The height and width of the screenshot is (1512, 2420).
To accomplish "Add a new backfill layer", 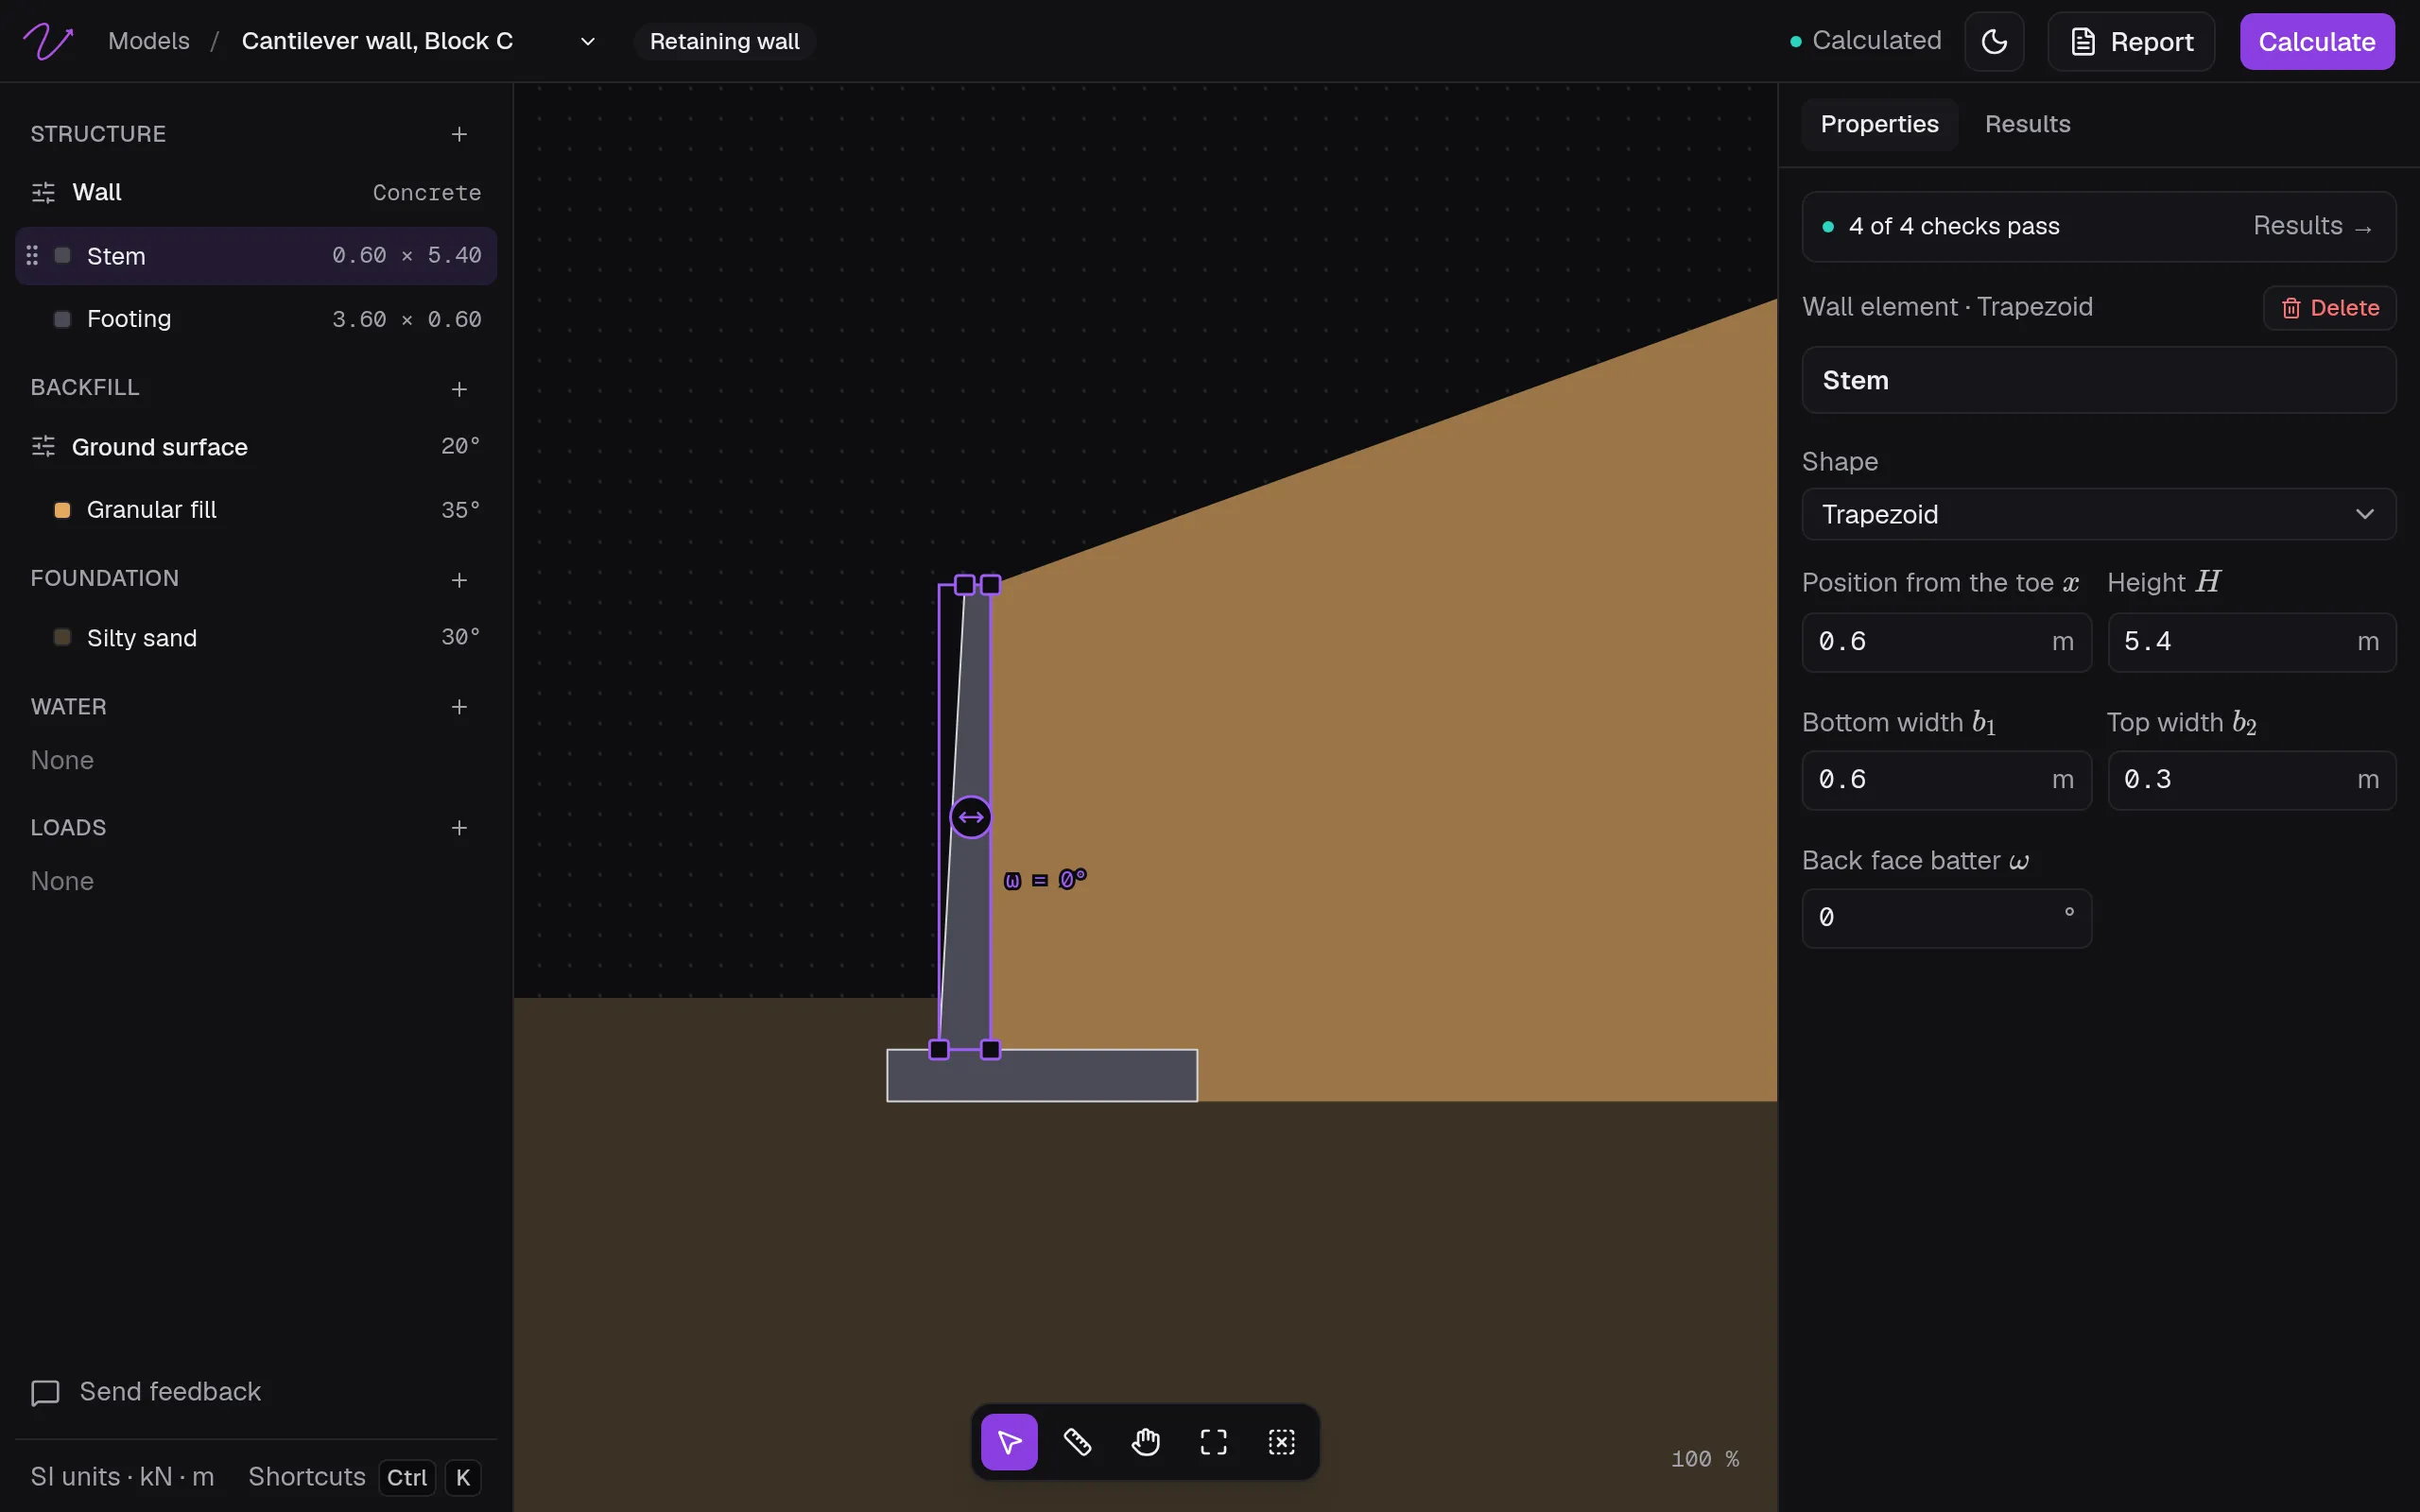I will tap(459, 389).
